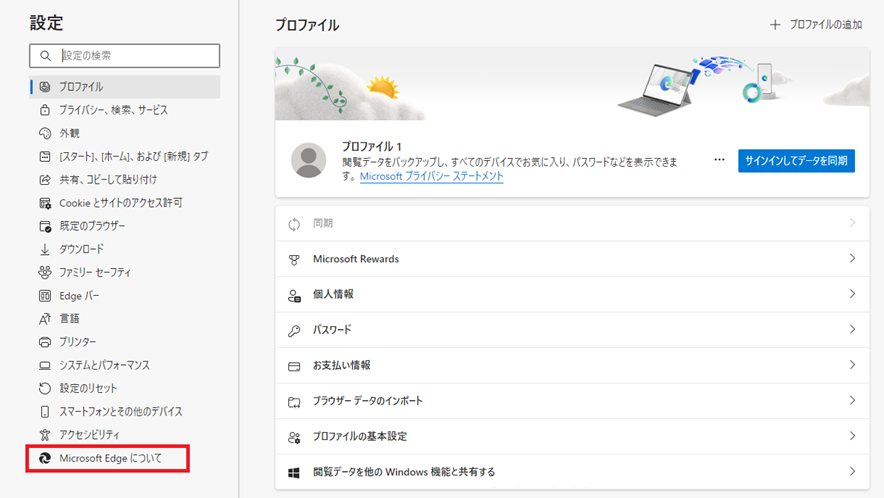This screenshot has height=498, width=884.
Task: Click the icon for [スタート]、[ホーム]、および [新規] タブ
Action: point(45,156)
